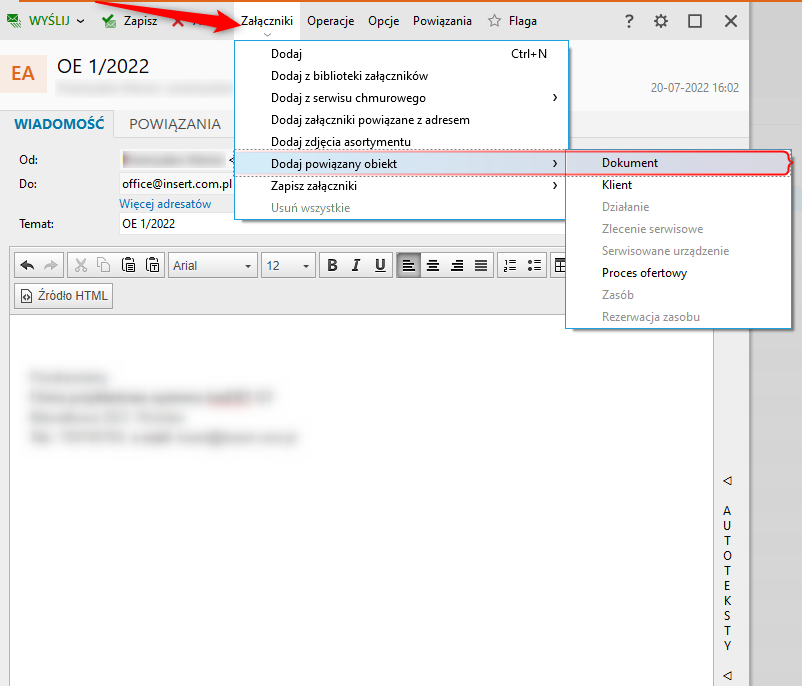Click the redo arrow in editor toolbar
The image size is (802, 686).
tap(51, 265)
